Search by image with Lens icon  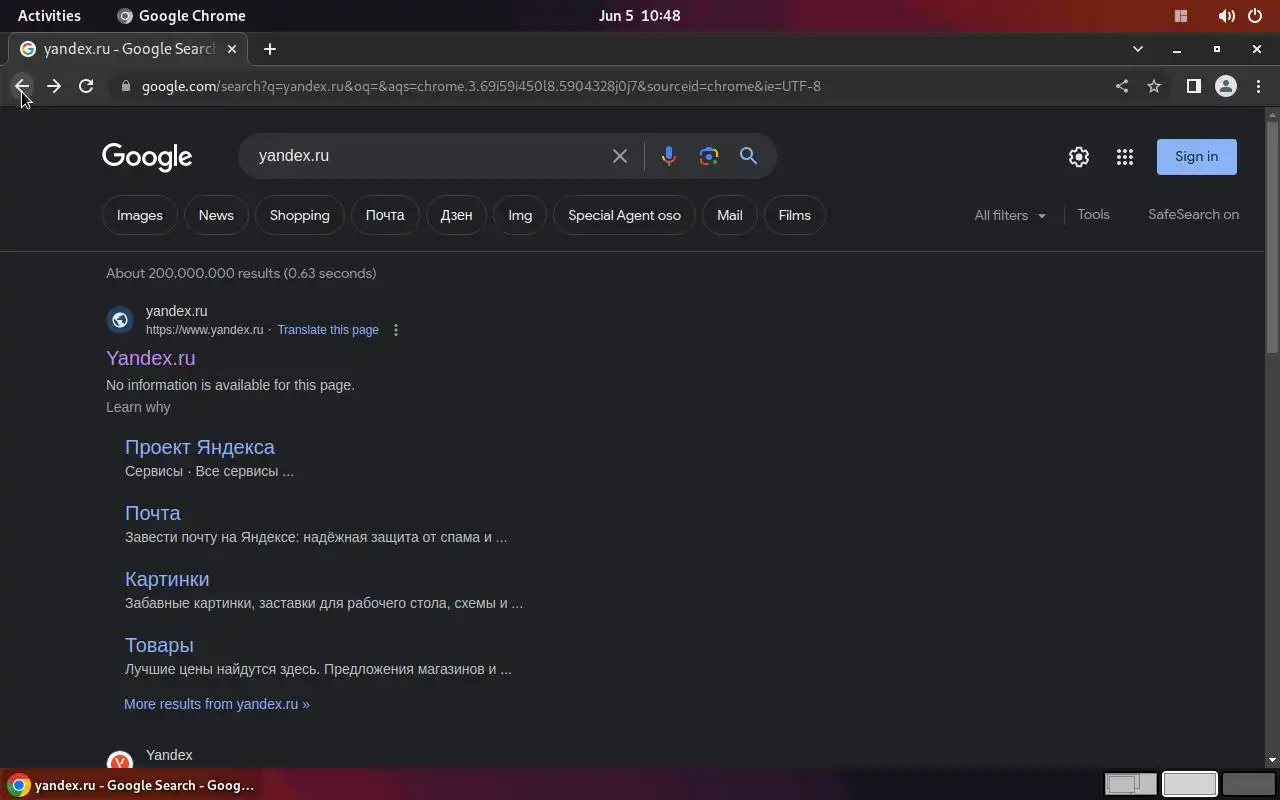tap(709, 156)
